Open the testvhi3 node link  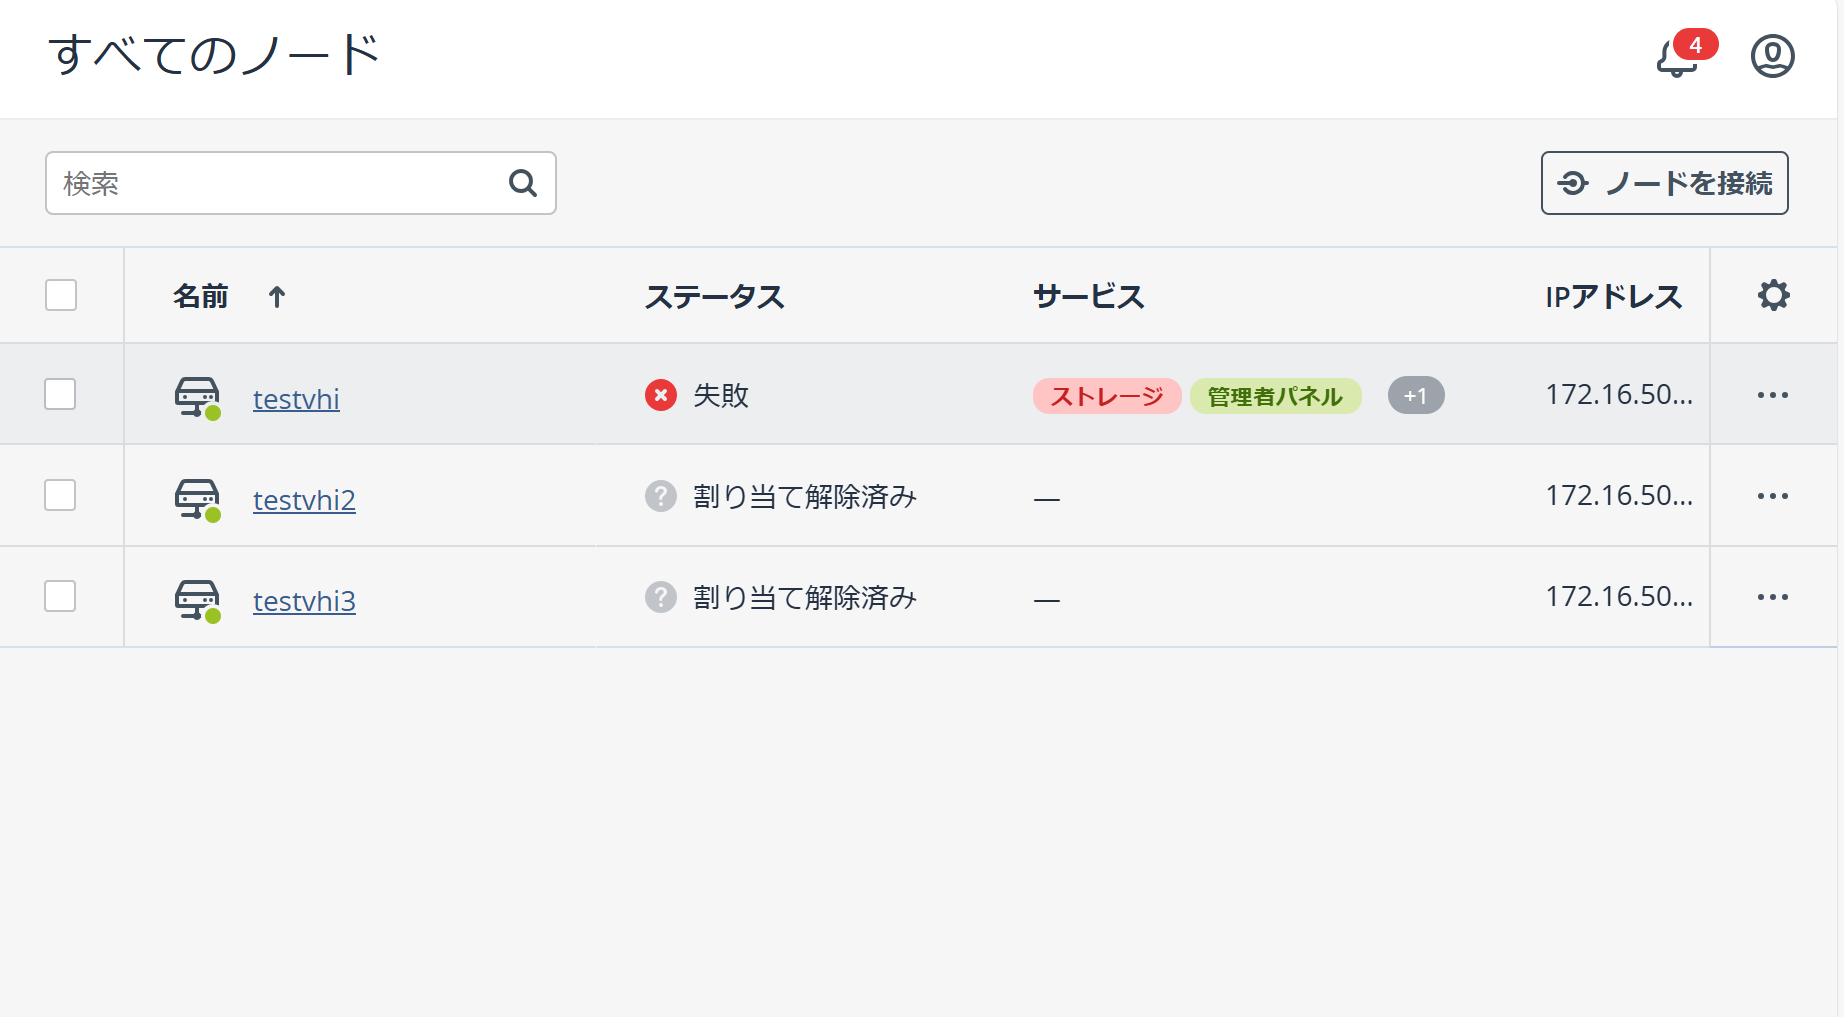[x=304, y=601]
